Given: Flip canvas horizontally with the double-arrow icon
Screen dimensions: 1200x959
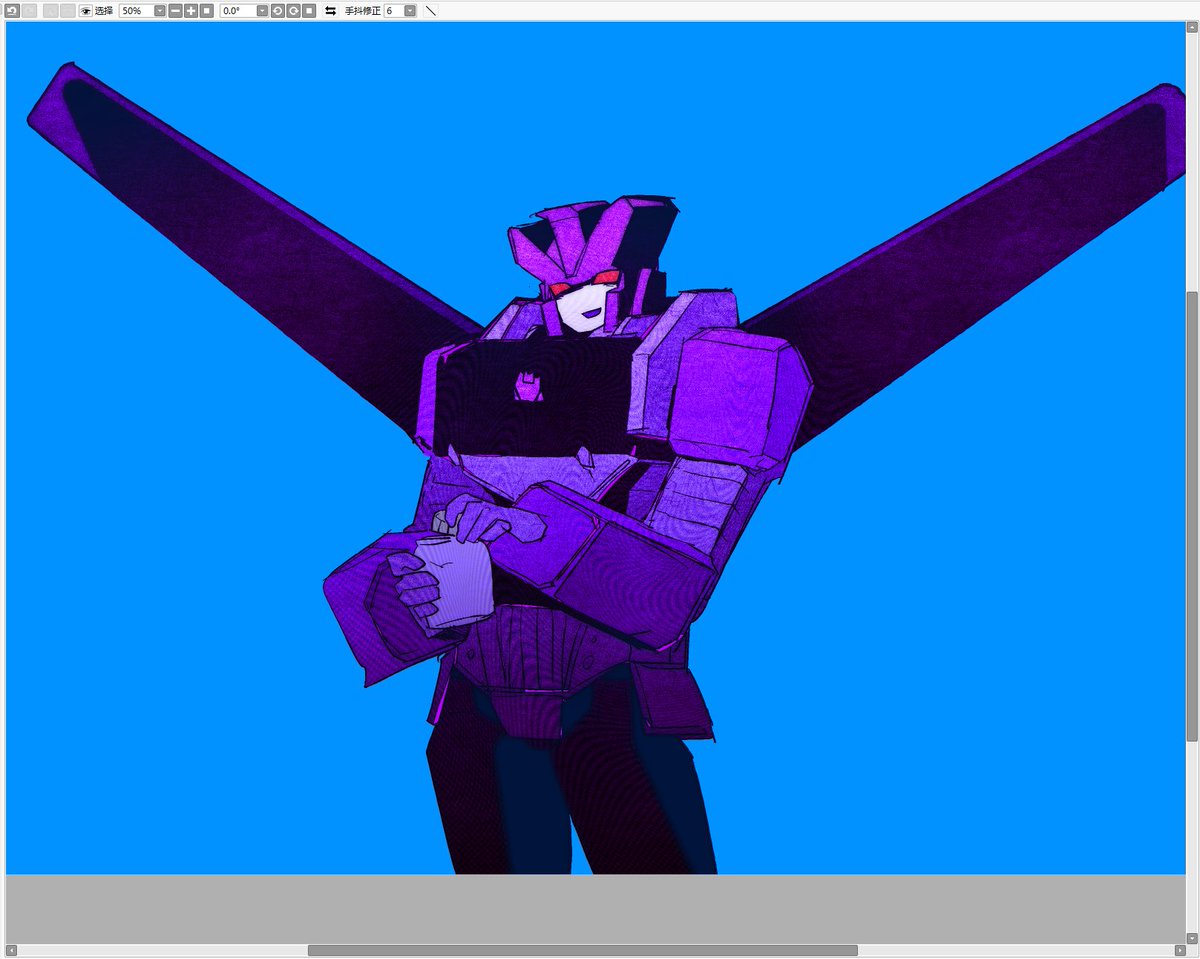Looking at the screenshot, I should coord(330,10).
